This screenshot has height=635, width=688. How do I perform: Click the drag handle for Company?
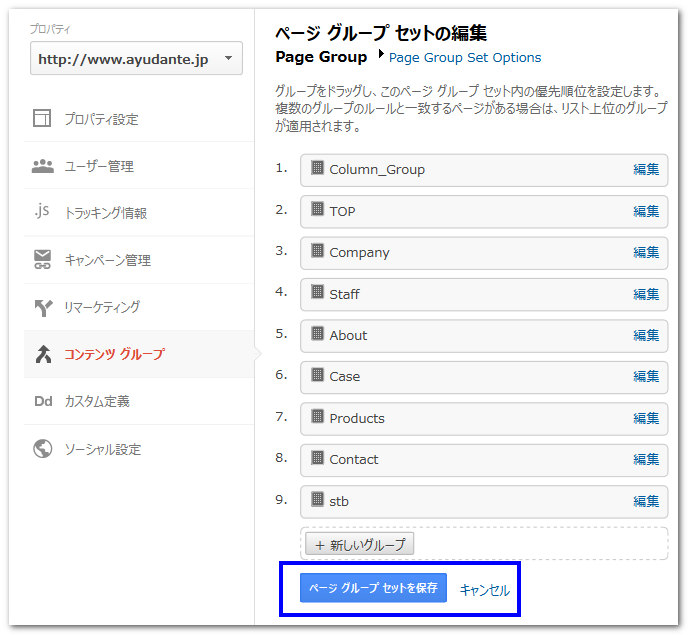[317, 250]
